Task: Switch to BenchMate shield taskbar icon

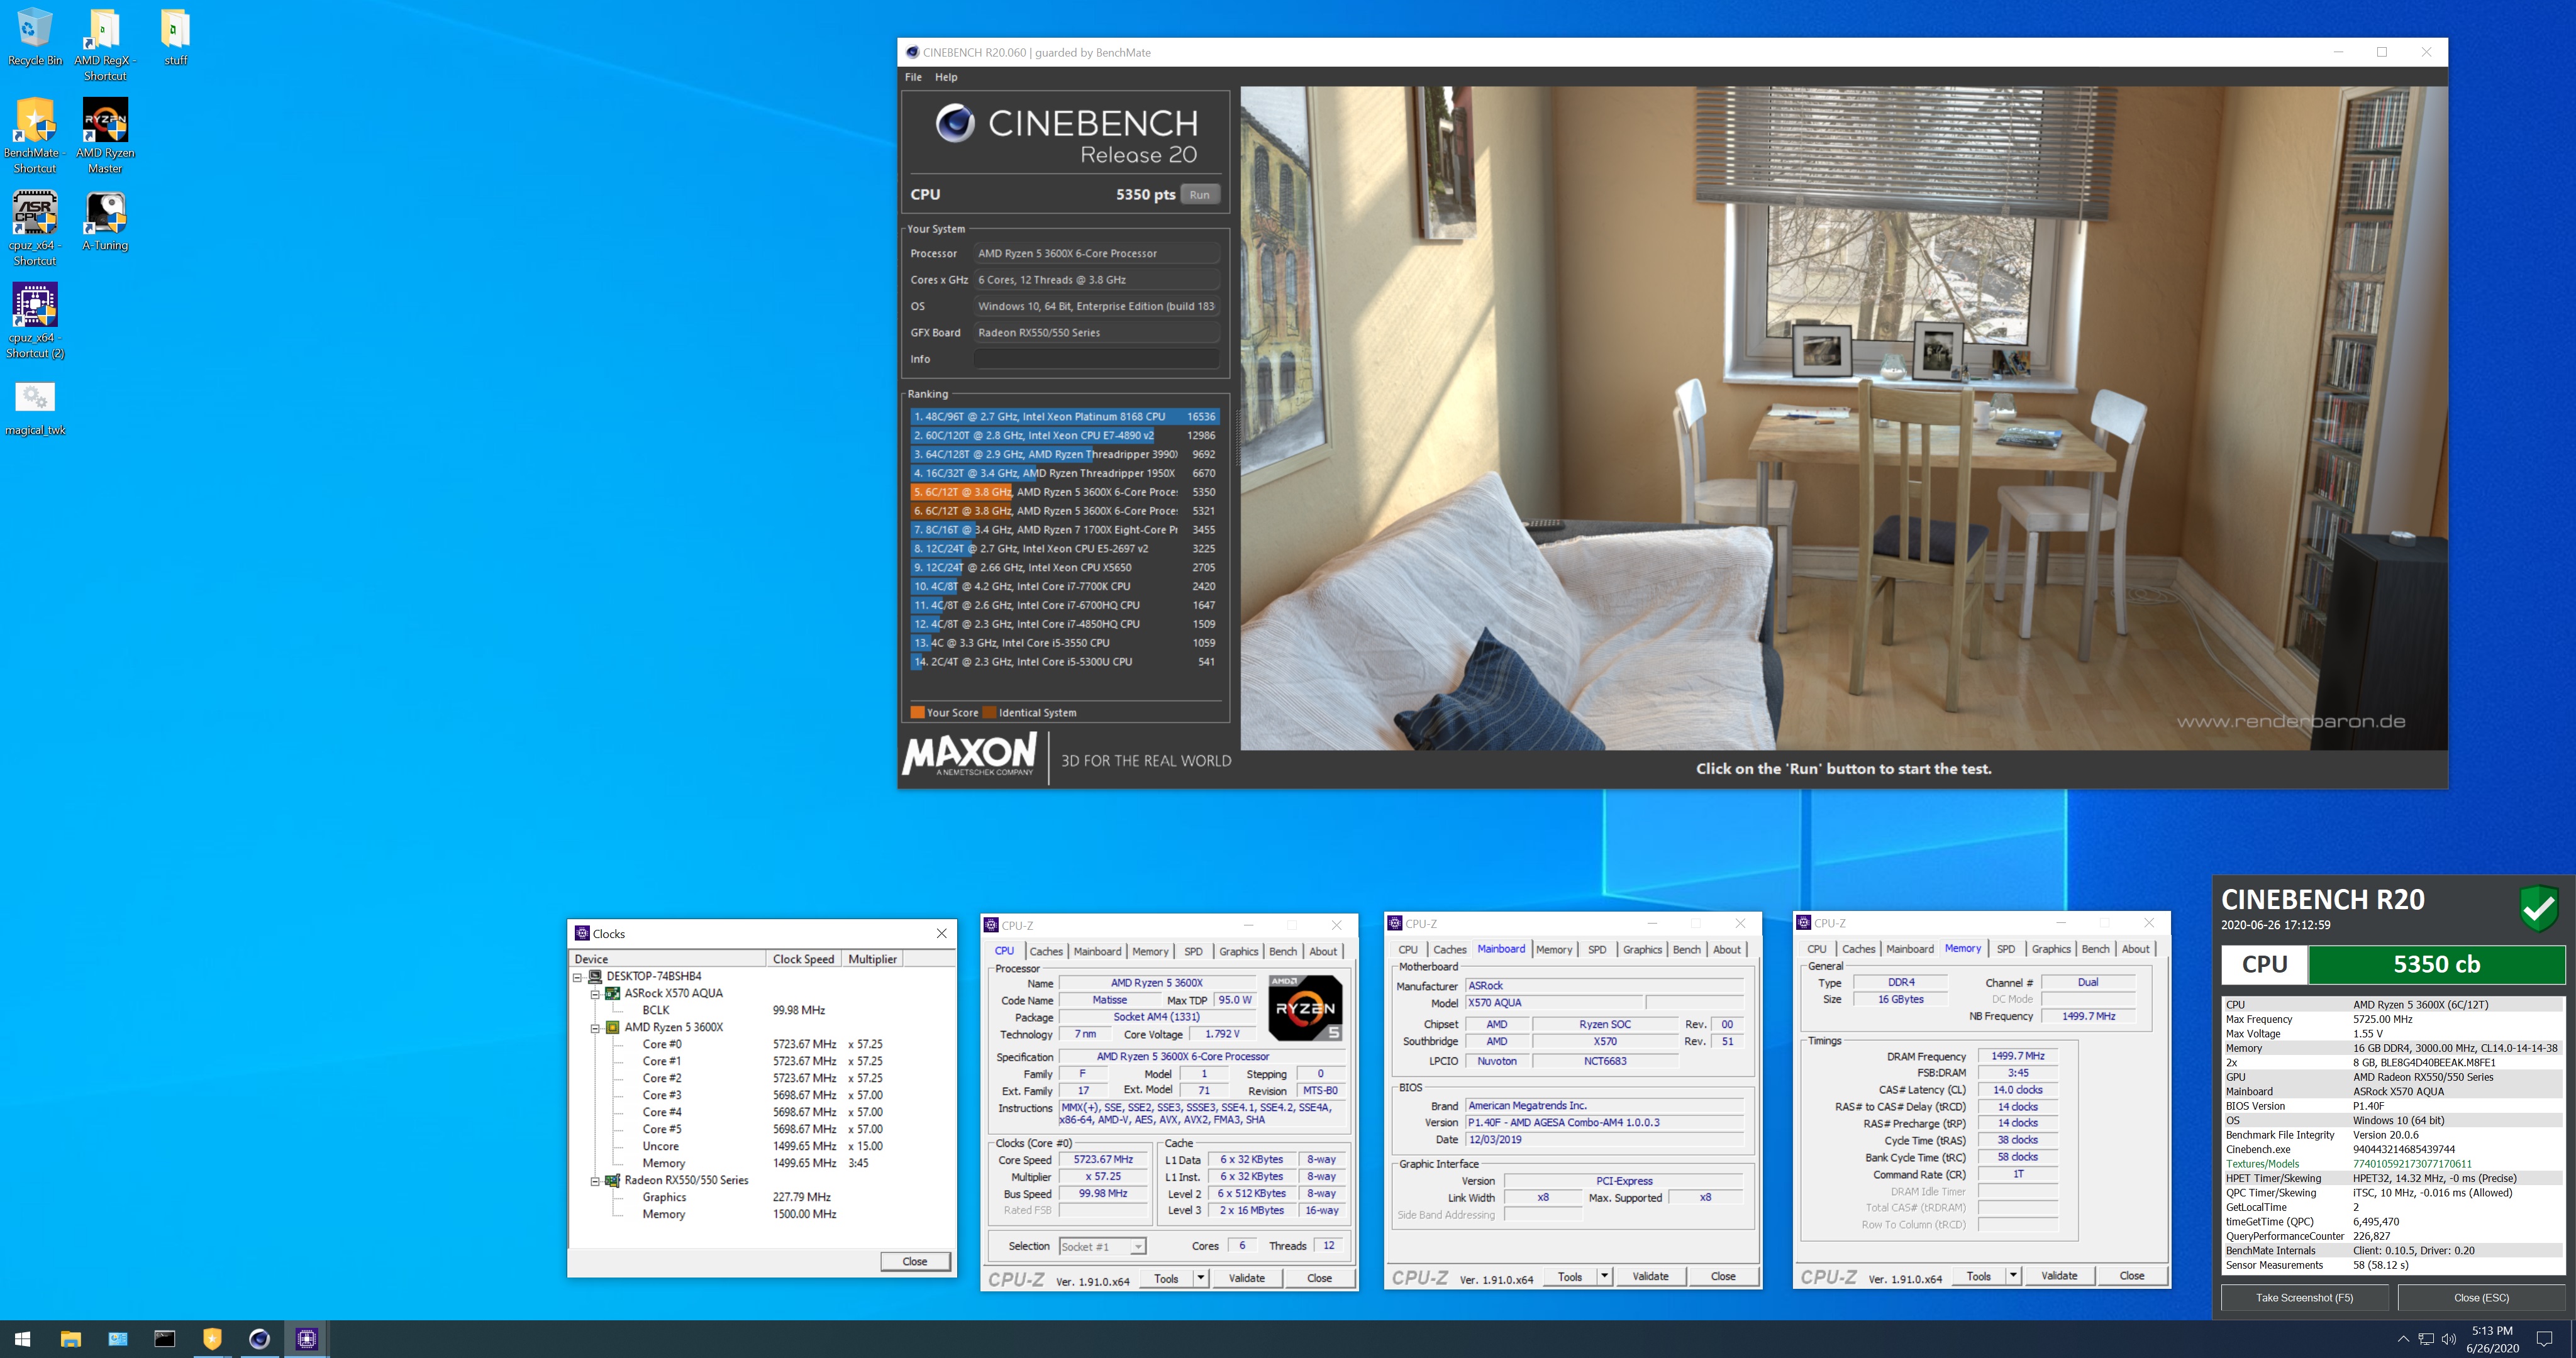Action: pos(211,1338)
